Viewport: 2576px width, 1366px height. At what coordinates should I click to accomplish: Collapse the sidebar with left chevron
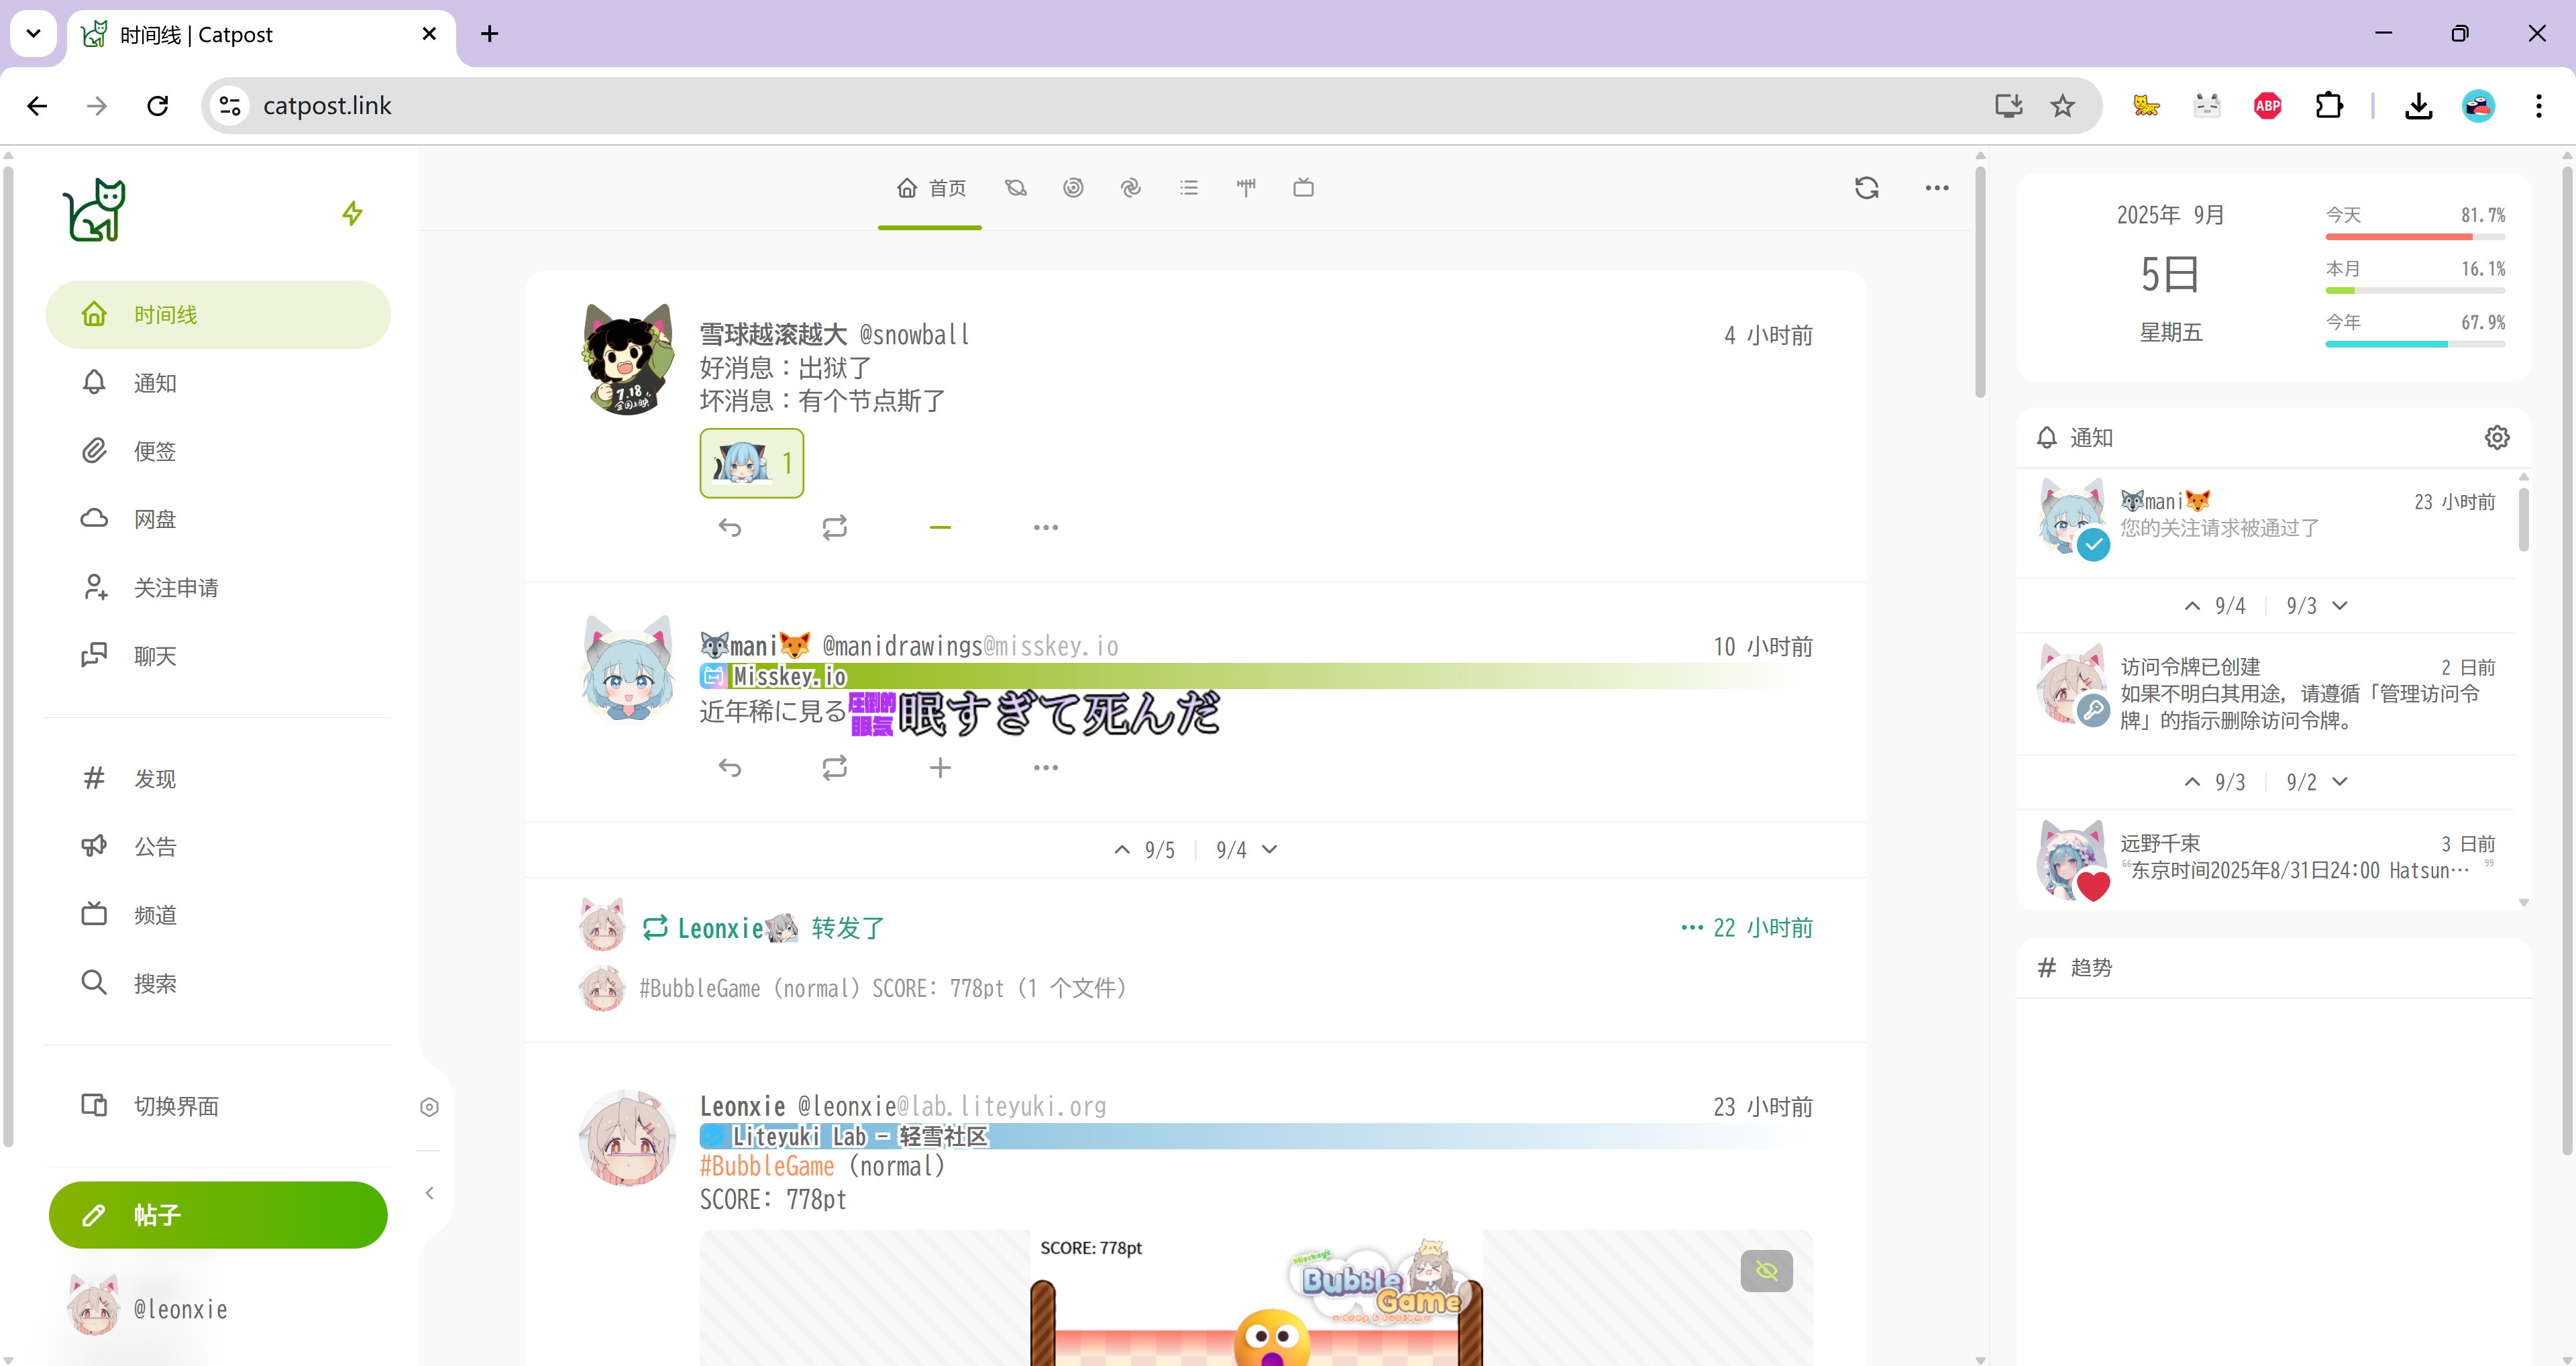pos(429,1192)
